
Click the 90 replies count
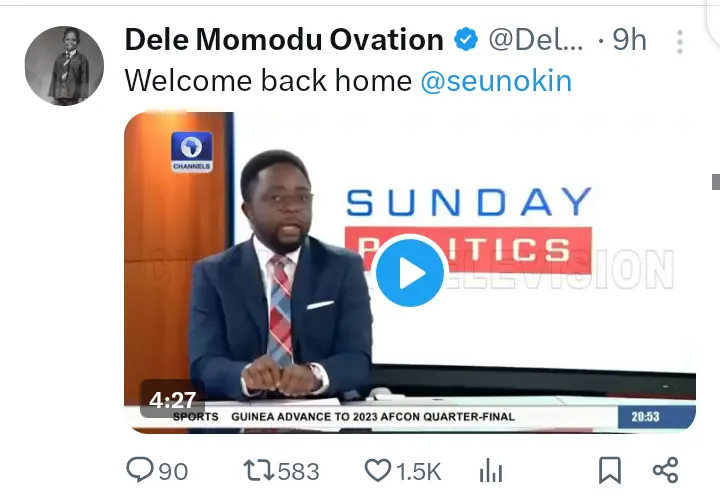point(173,471)
